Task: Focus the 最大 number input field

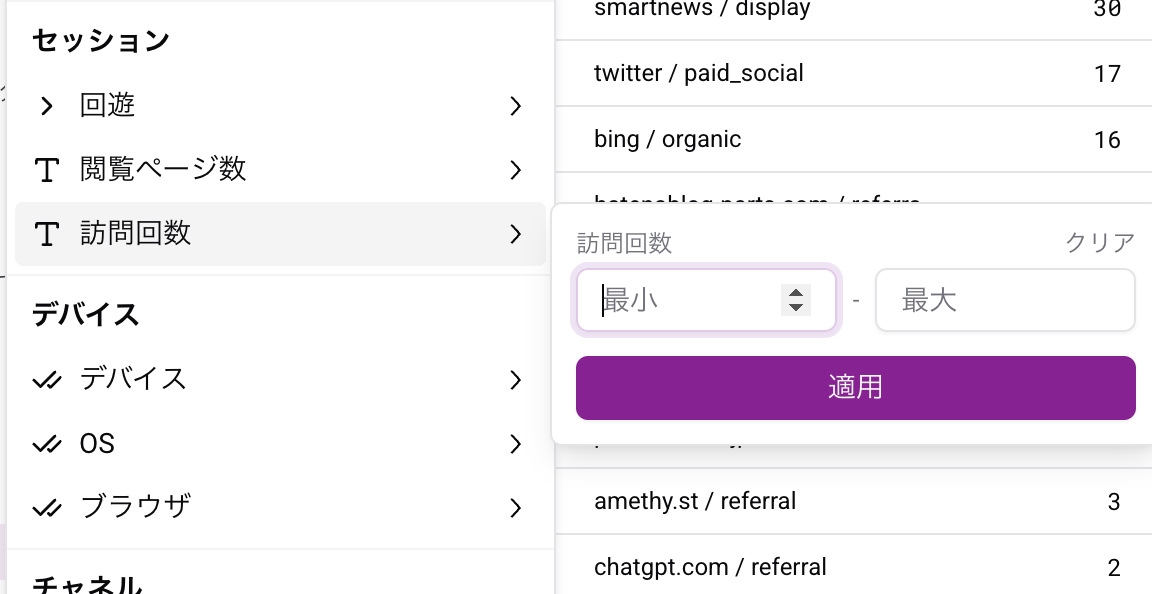Action: coord(1004,300)
